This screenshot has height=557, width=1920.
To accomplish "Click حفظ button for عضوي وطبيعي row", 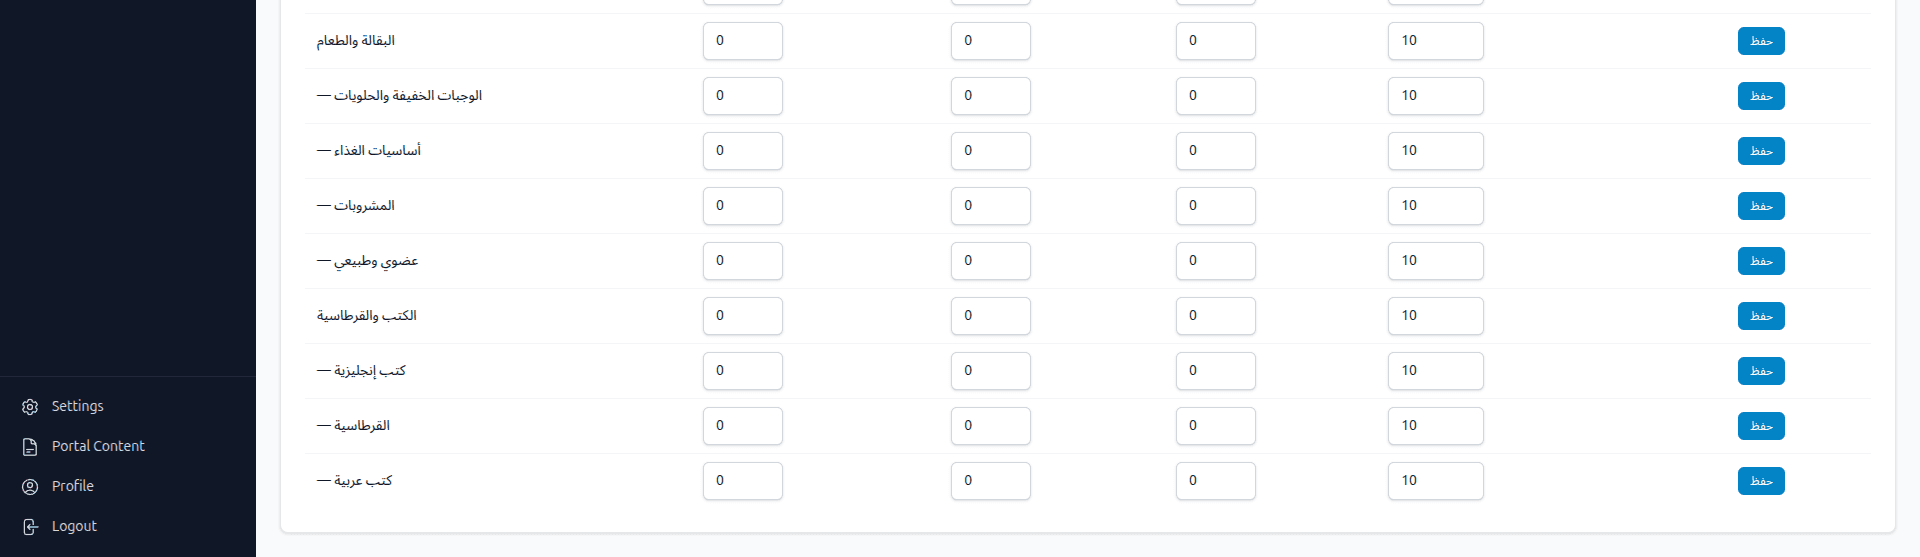I will tap(1761, 261).
